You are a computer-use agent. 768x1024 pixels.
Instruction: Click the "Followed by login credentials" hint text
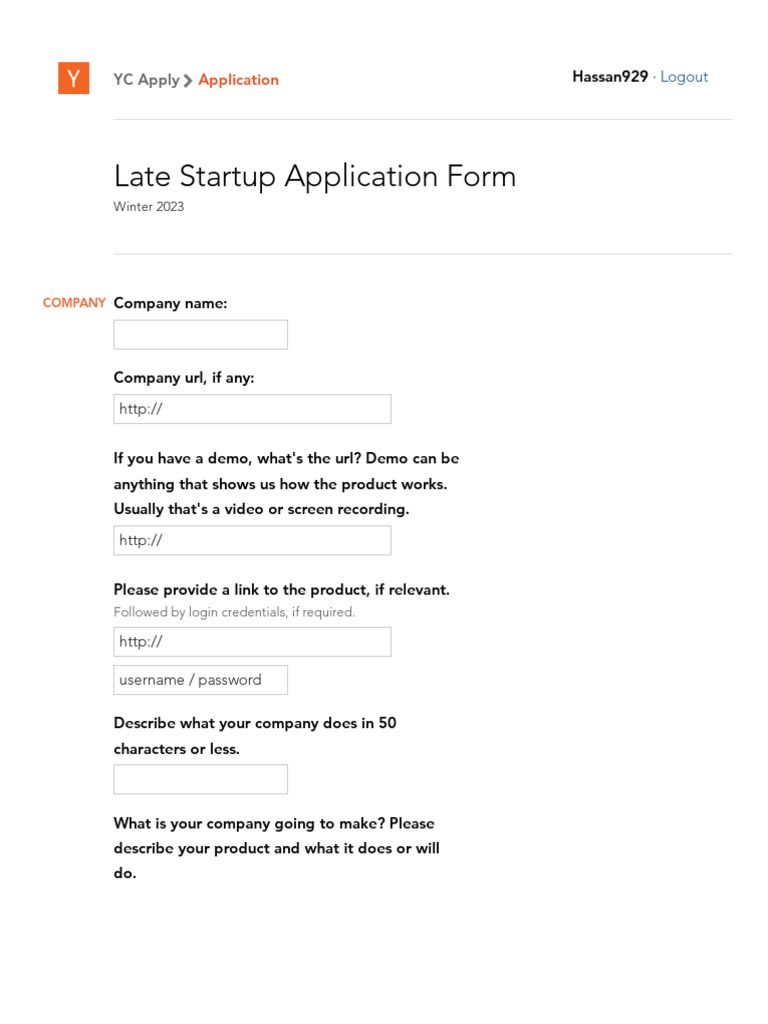tap(234, 612)
